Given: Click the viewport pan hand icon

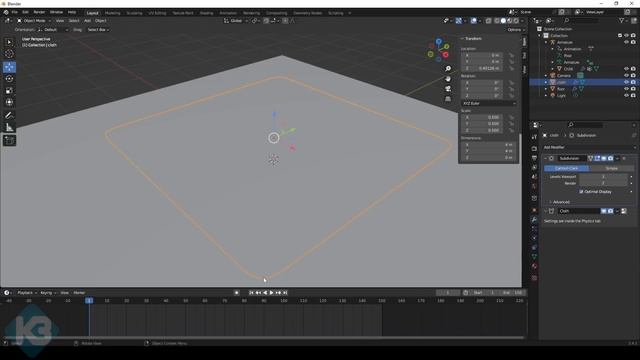Looking at the screenshot, I should (448, 79).
